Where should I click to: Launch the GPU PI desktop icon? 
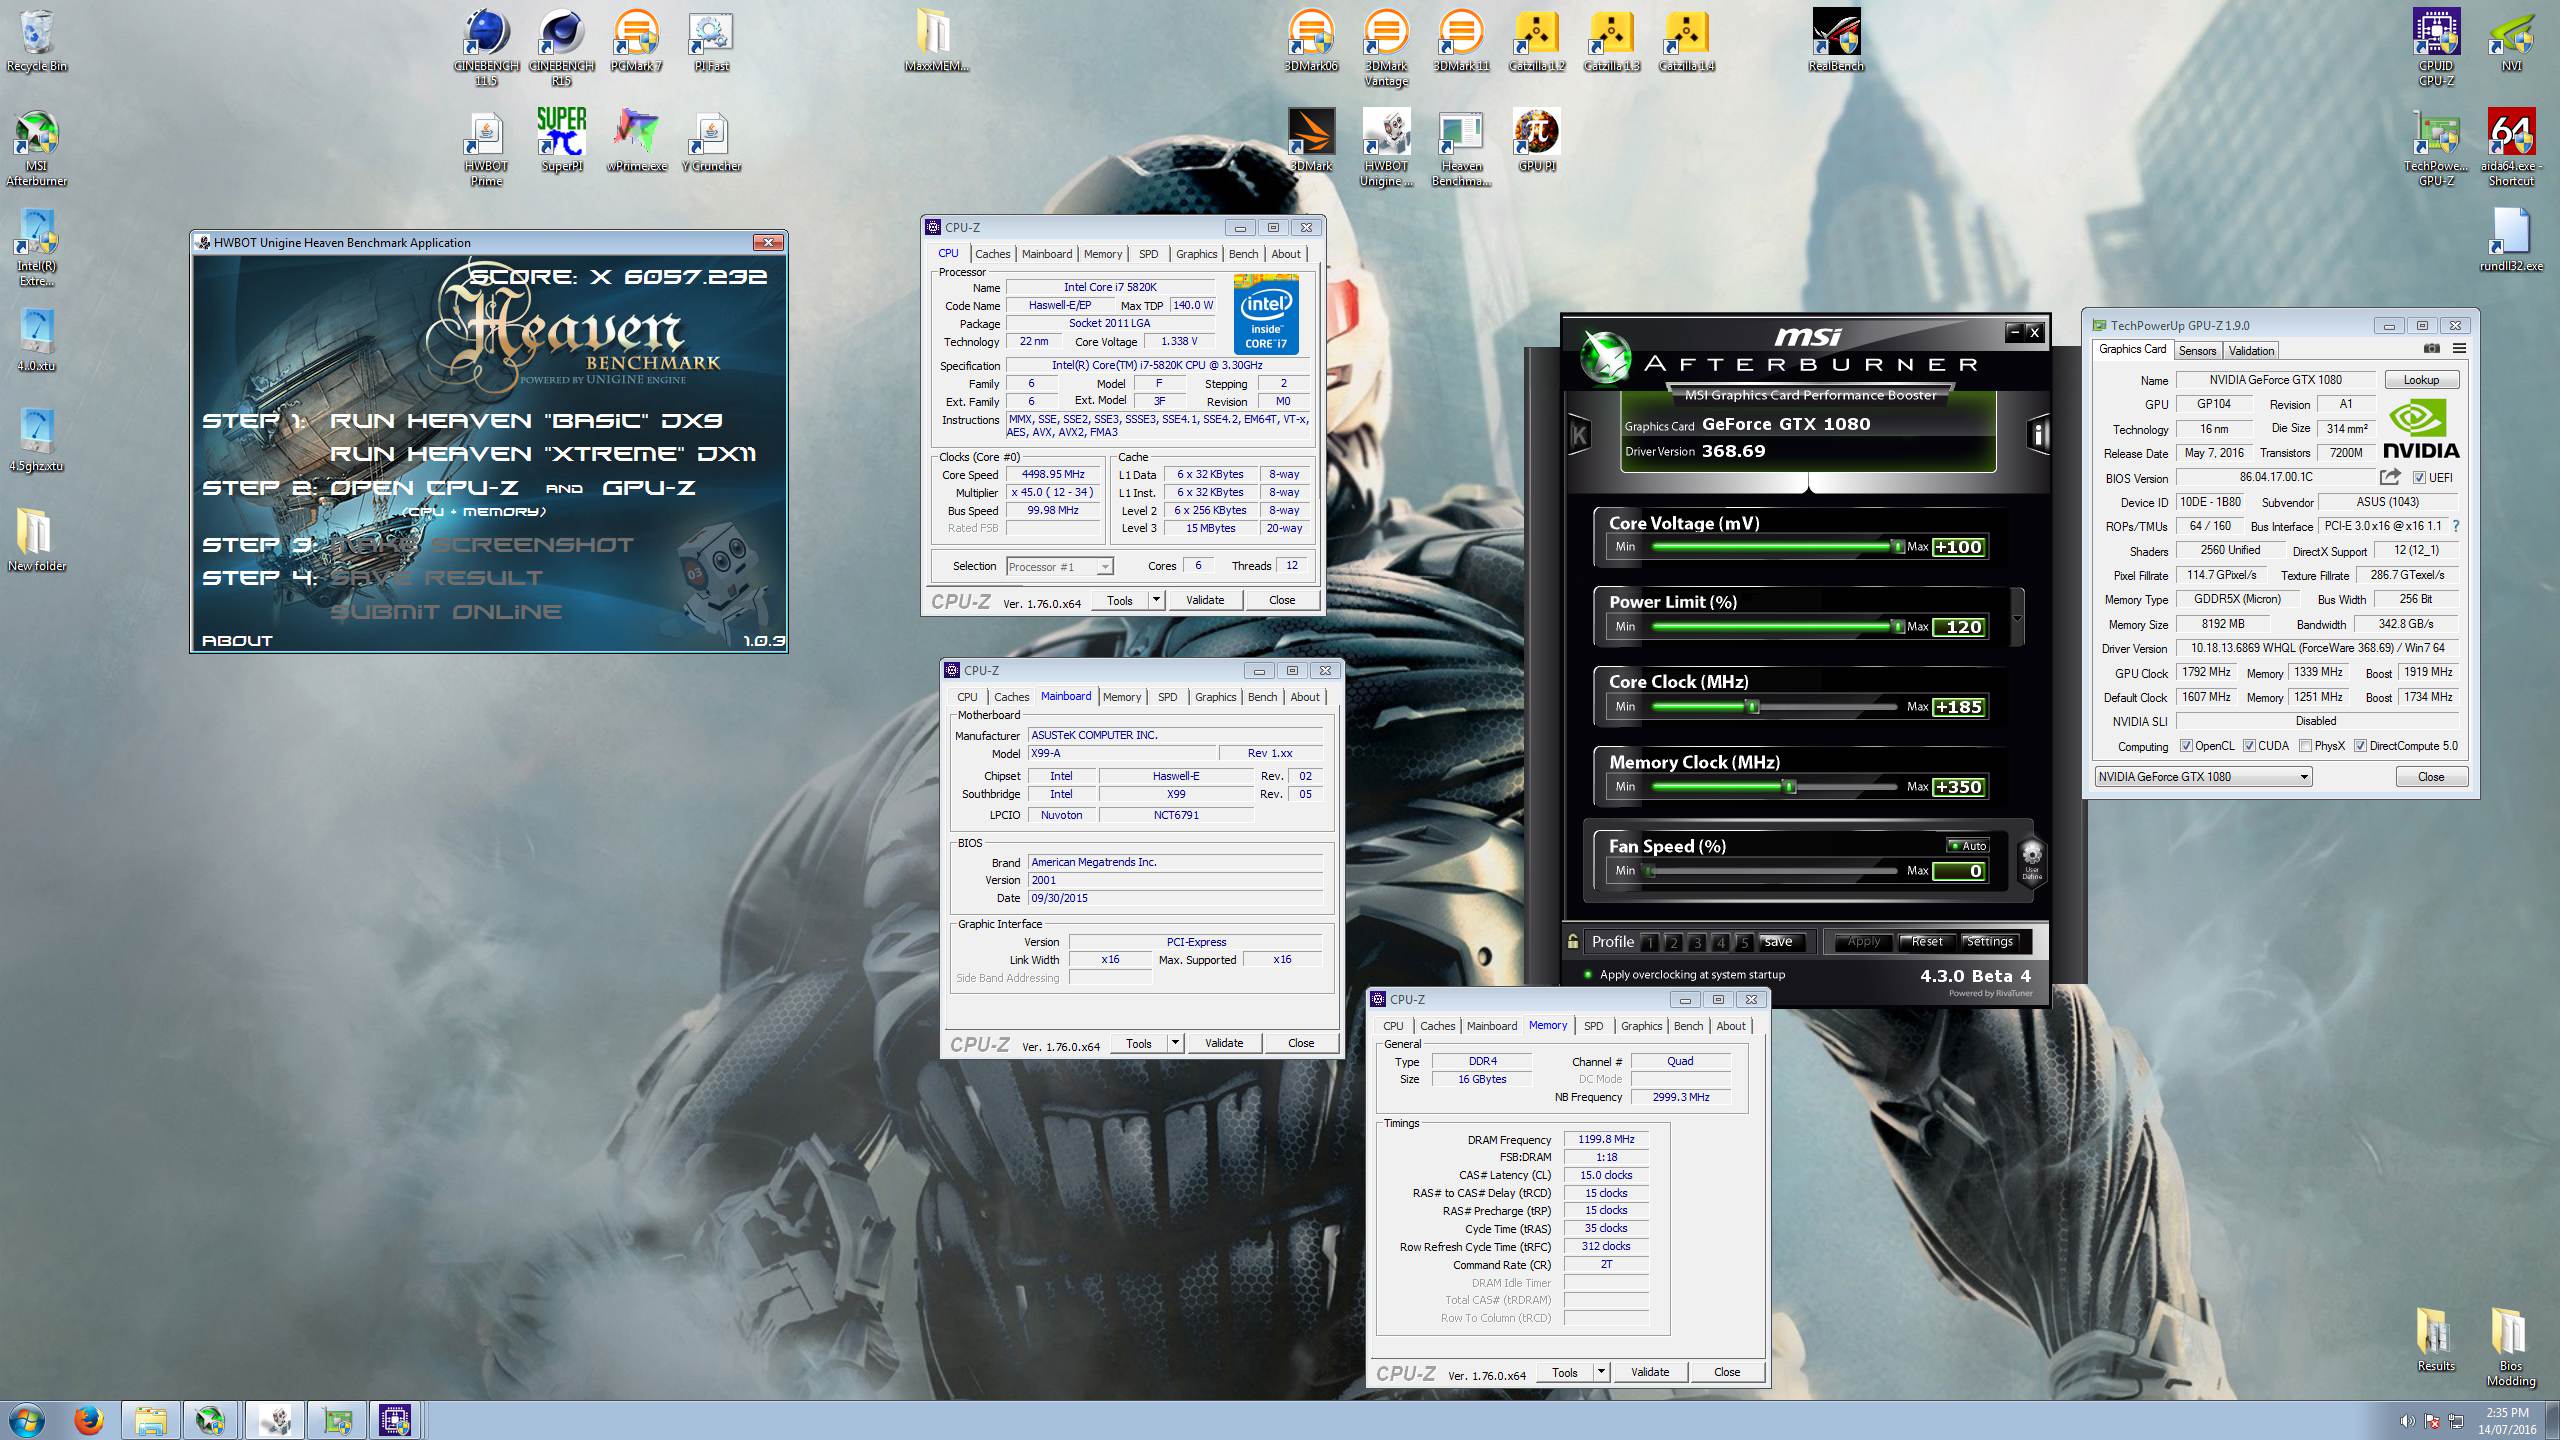click(1536, 140)
